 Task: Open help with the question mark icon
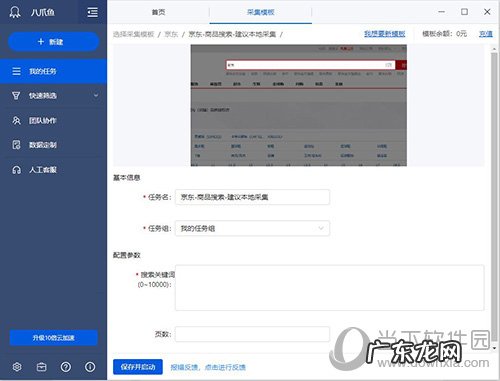click(x=66, y=367)
